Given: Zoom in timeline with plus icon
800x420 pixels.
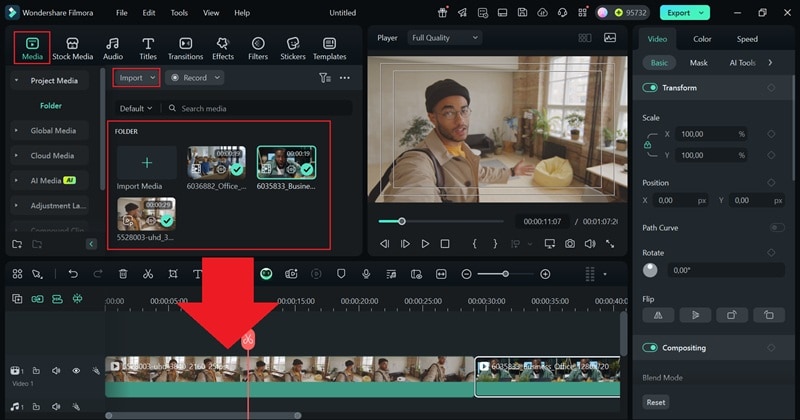Looking at the screenshot, I should click(545, 274).
